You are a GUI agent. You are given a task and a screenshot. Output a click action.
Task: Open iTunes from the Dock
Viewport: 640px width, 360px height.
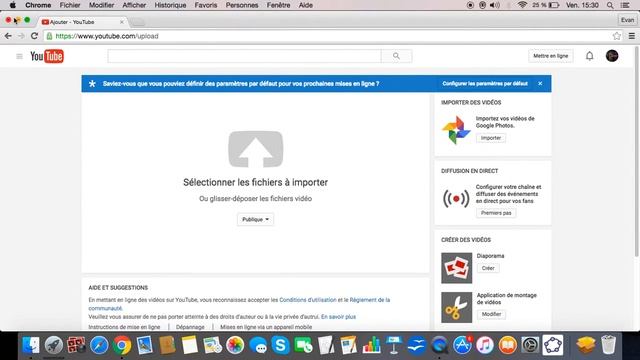484,345
